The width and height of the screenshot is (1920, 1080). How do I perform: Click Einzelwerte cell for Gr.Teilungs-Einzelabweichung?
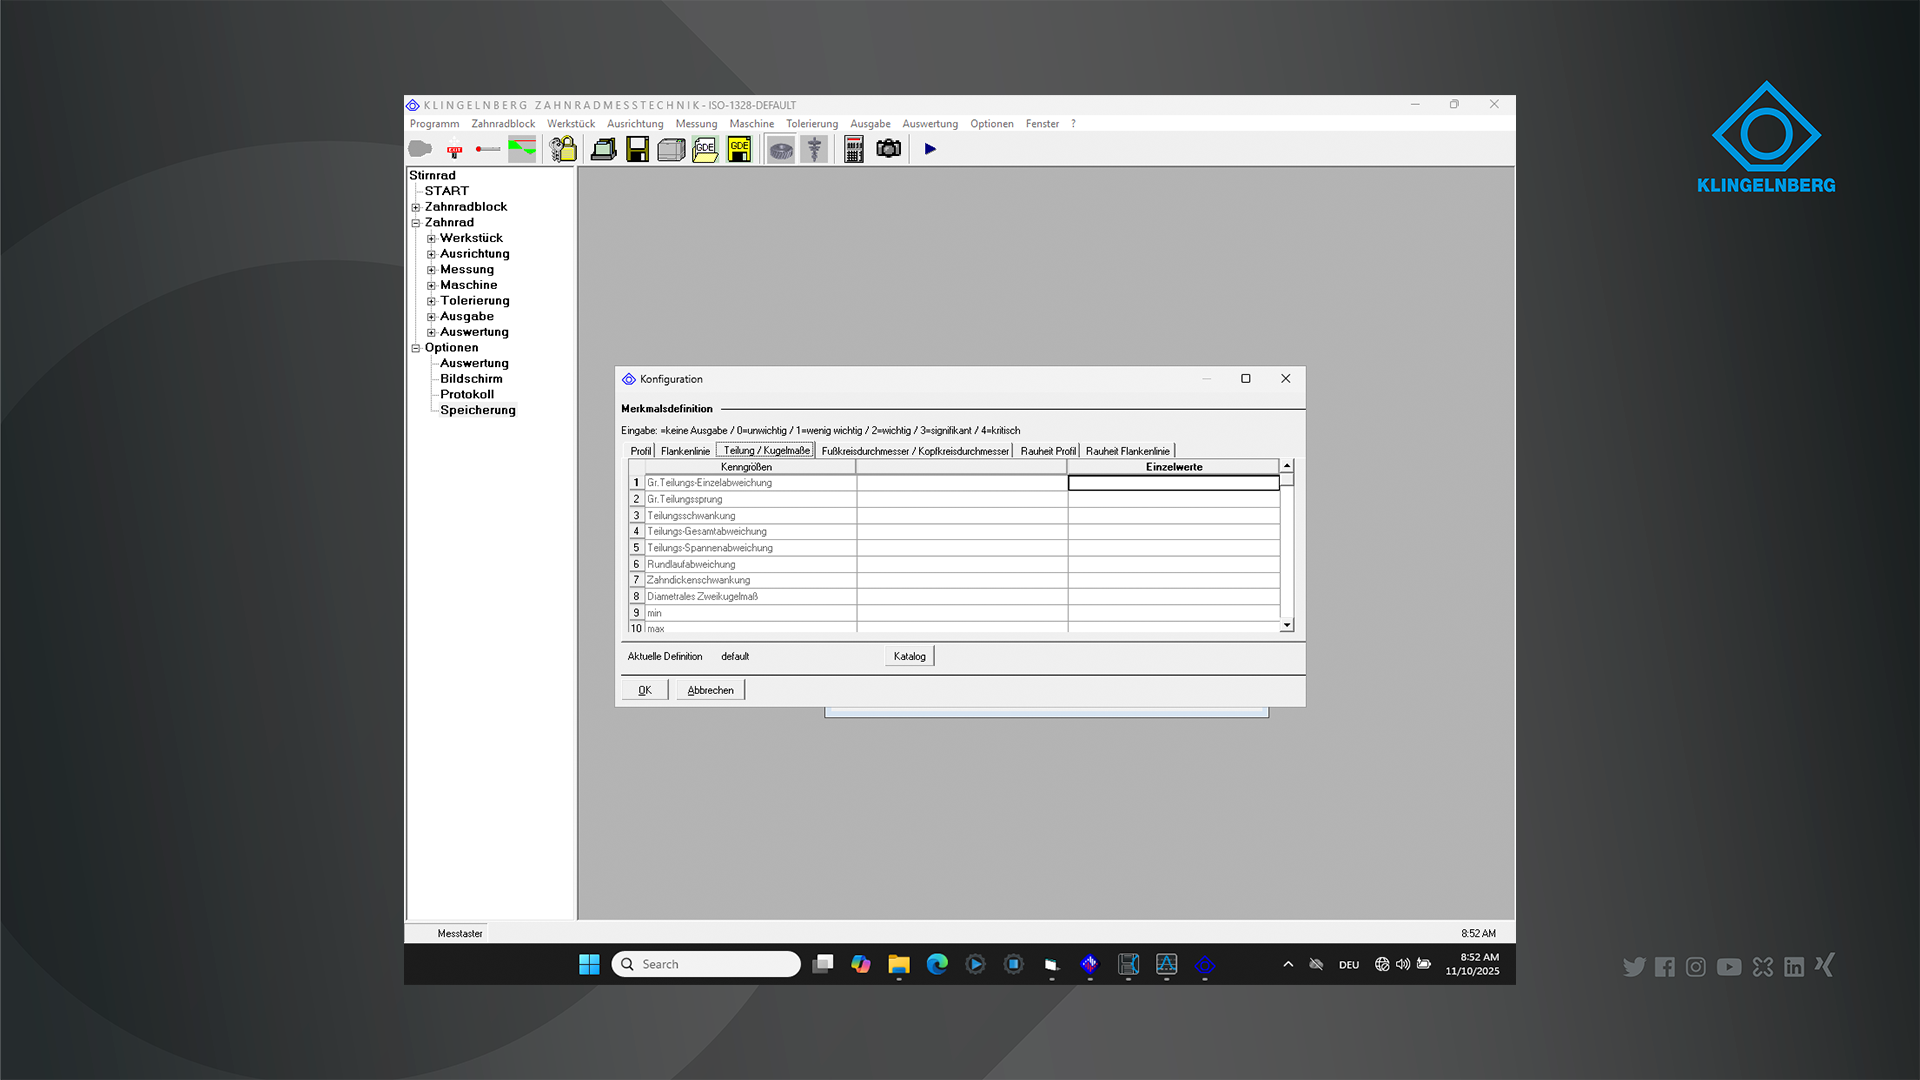point(1174,483)
